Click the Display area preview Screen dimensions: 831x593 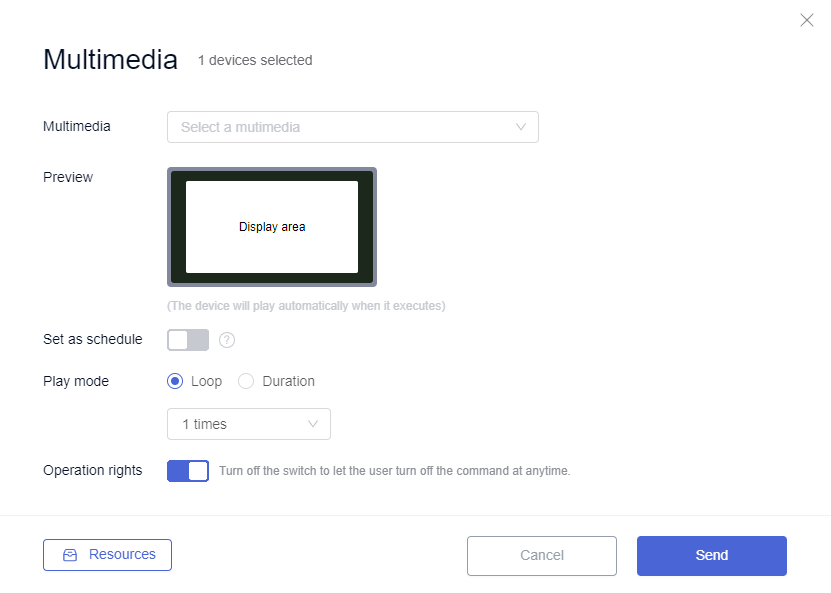coord(272,227)
